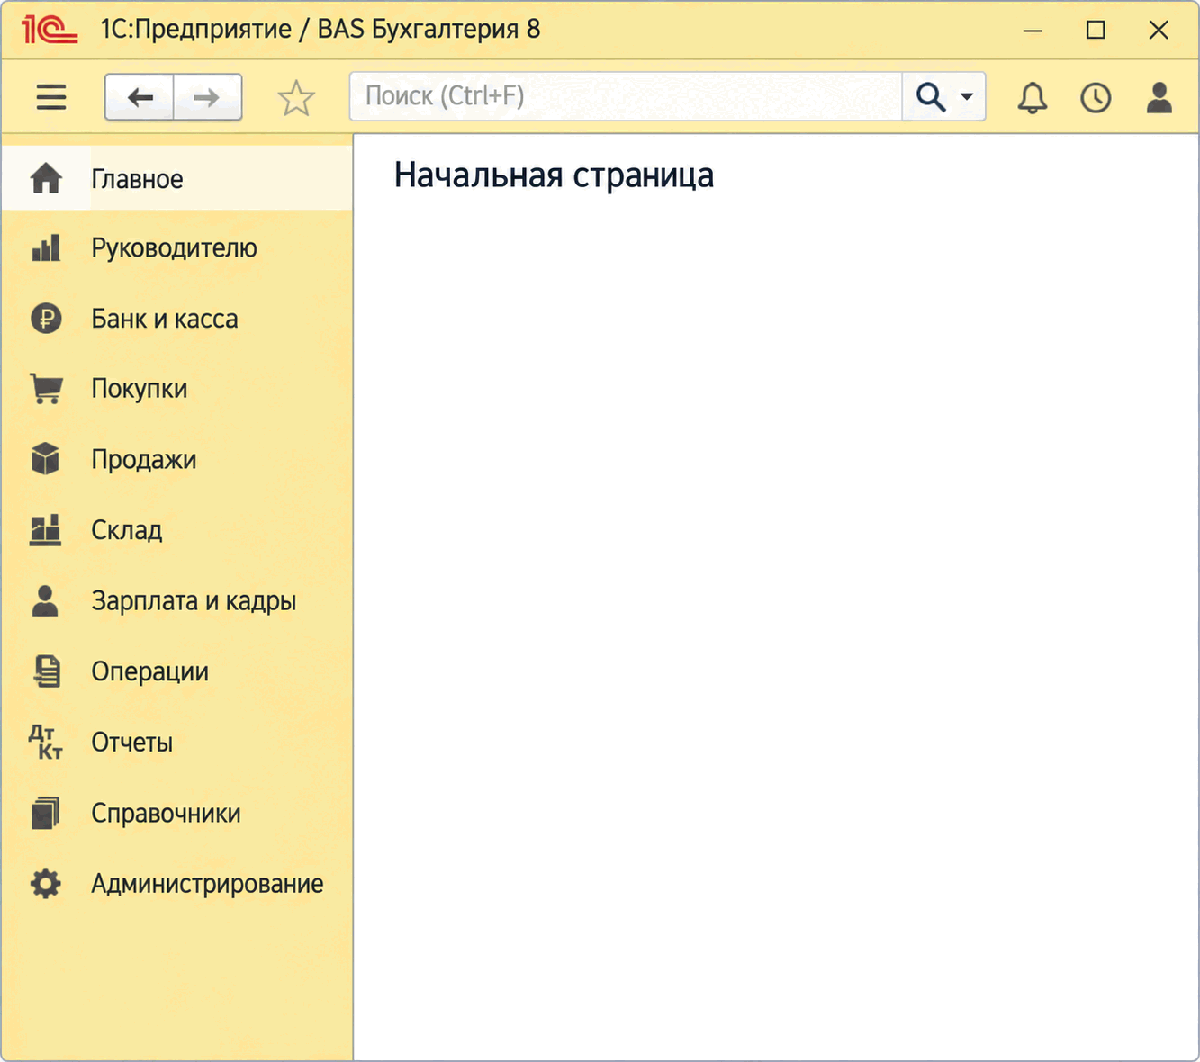Maximize the BAS Бухгалтерия window
This screenshot has height=1062, width=1200.
[x=1096, y=31]
